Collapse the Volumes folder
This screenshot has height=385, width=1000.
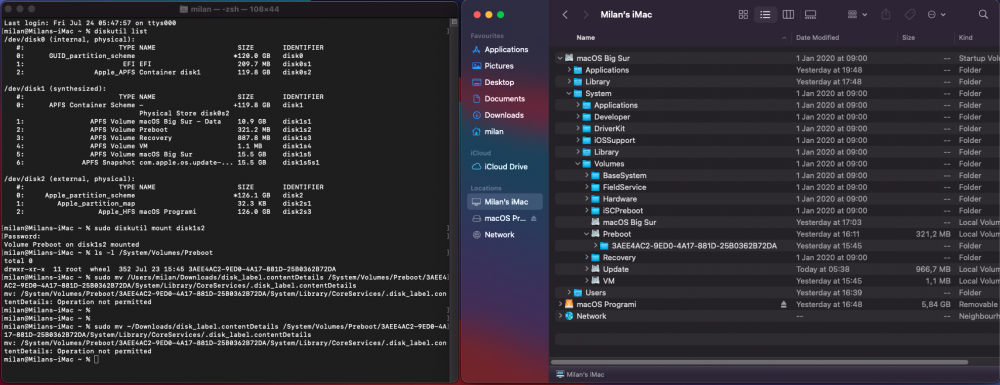point(578,164)
